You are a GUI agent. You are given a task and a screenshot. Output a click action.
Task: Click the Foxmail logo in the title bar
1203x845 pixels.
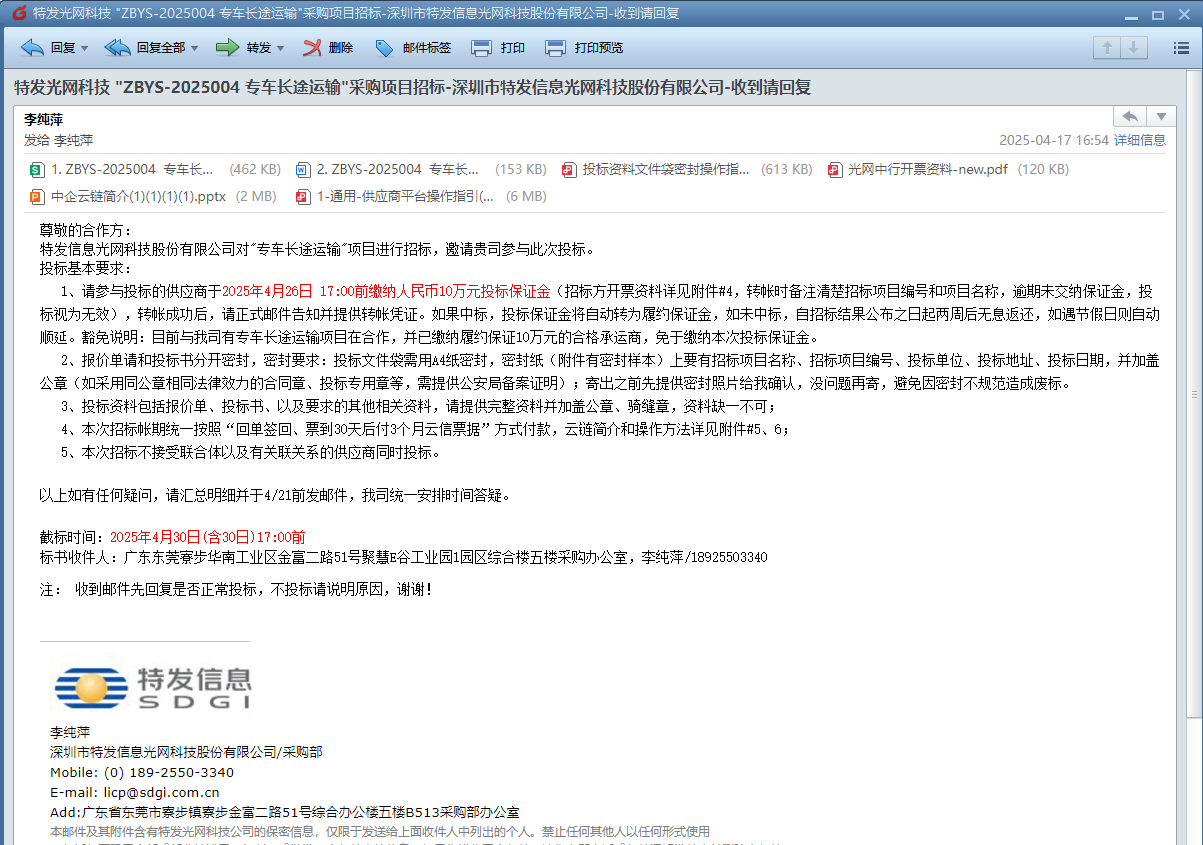(18, 13)
